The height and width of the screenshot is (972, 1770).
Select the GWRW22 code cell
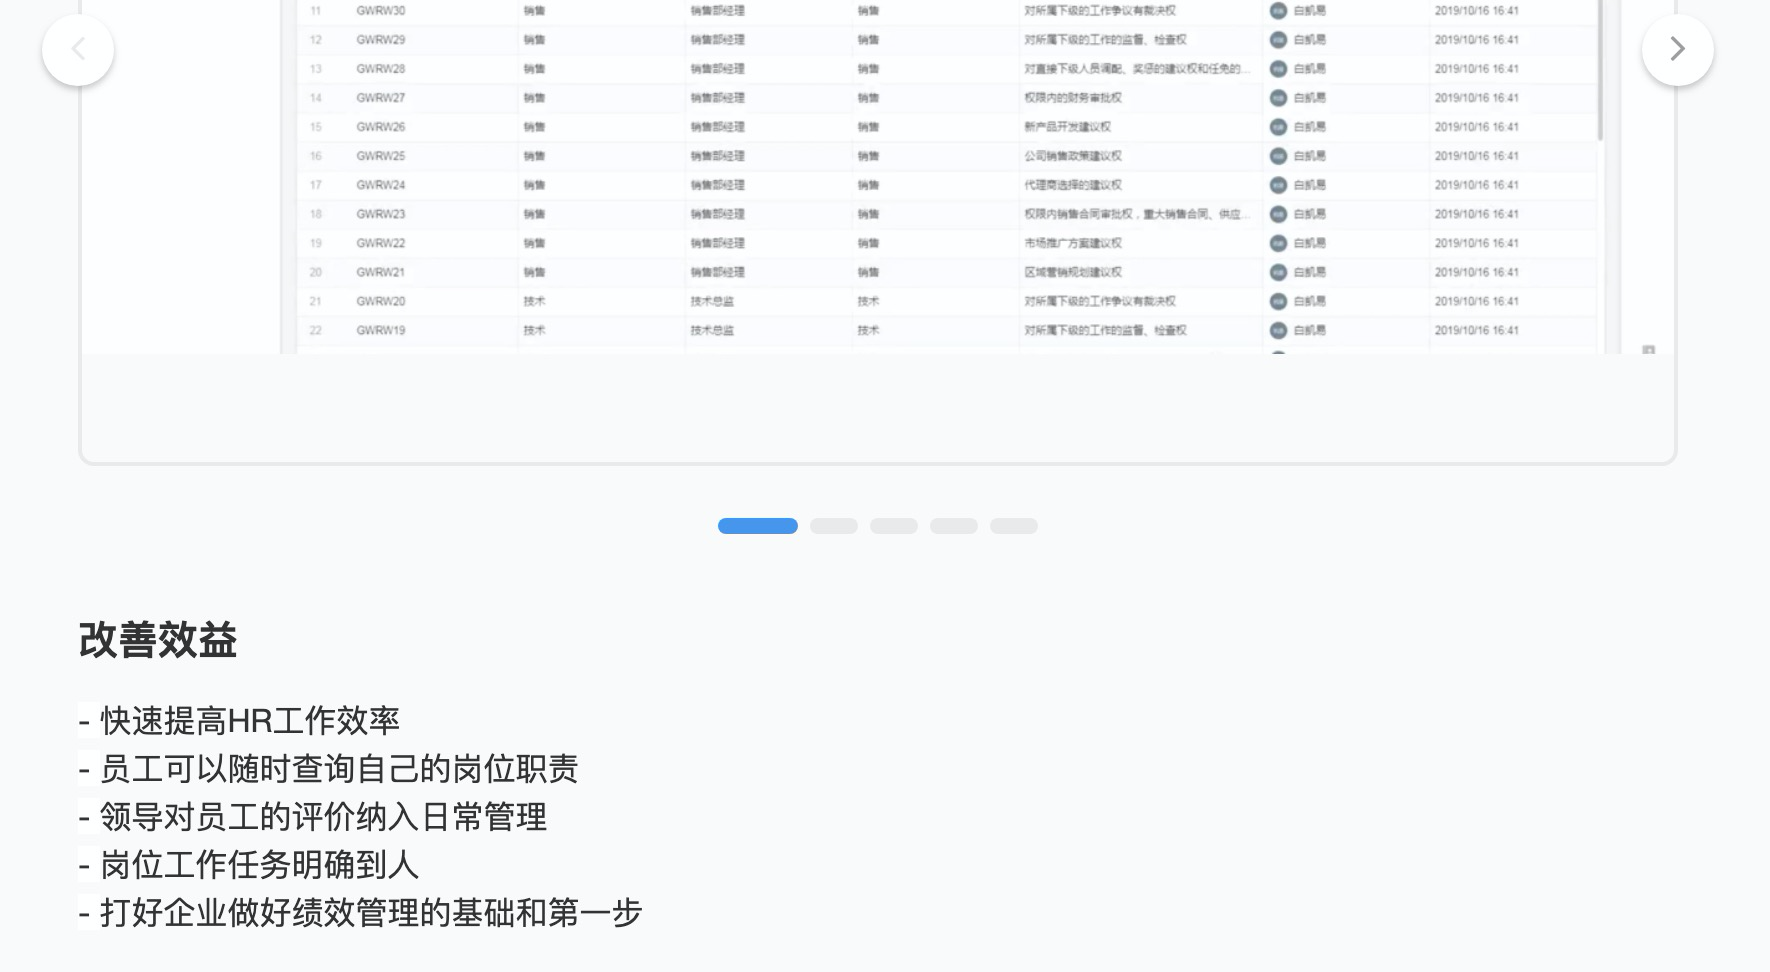(381, 243)
